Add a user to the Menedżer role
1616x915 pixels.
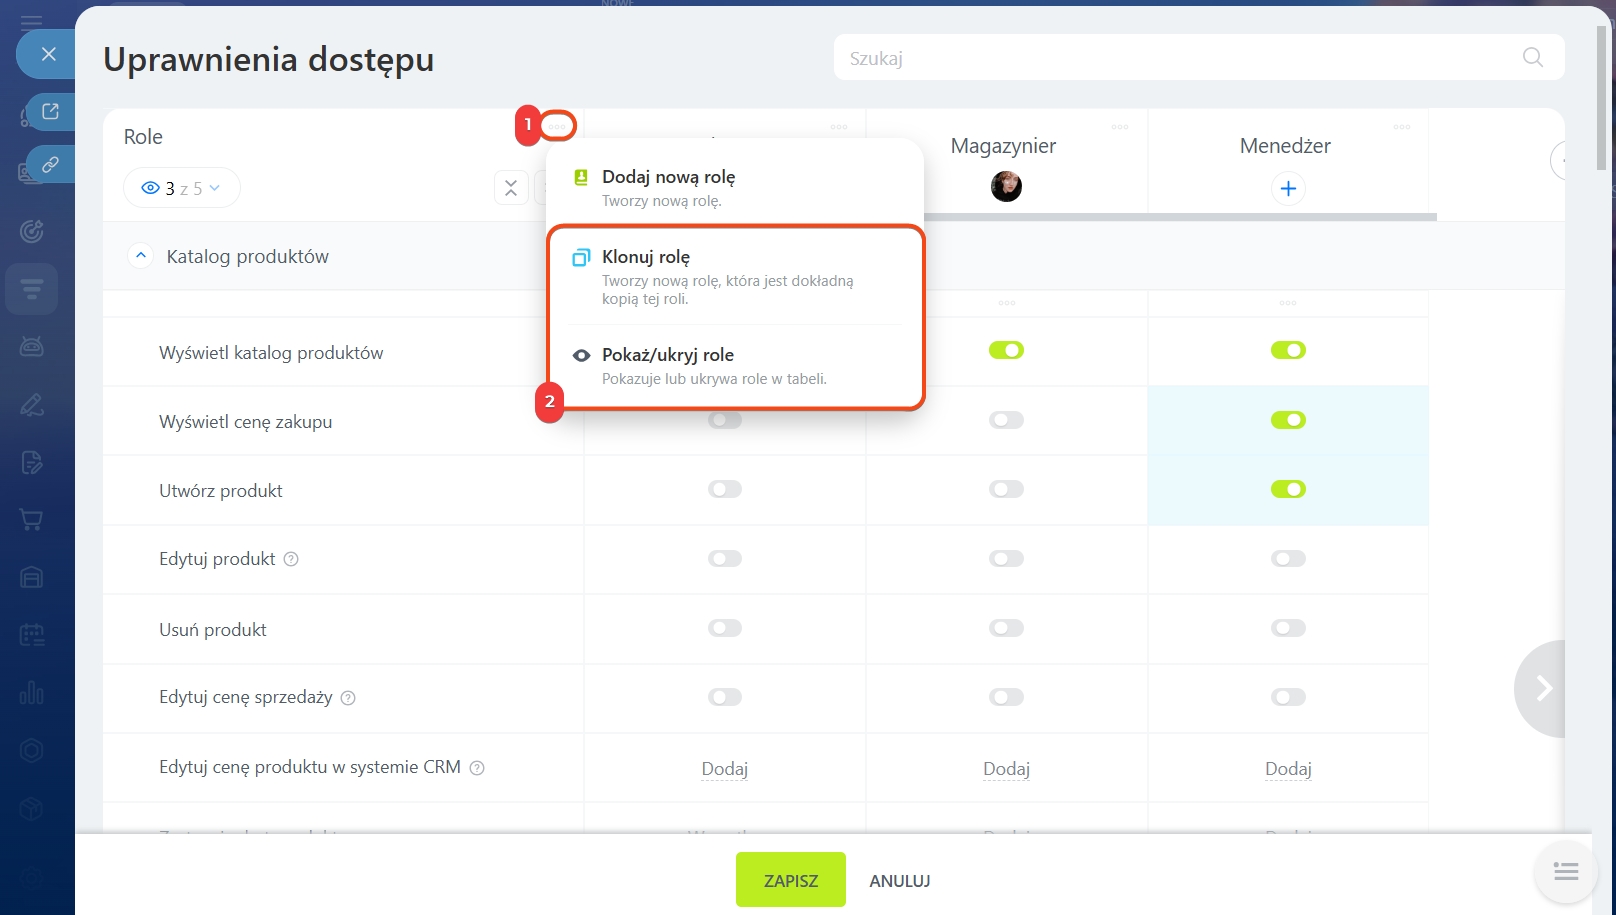pos(1288,188)
